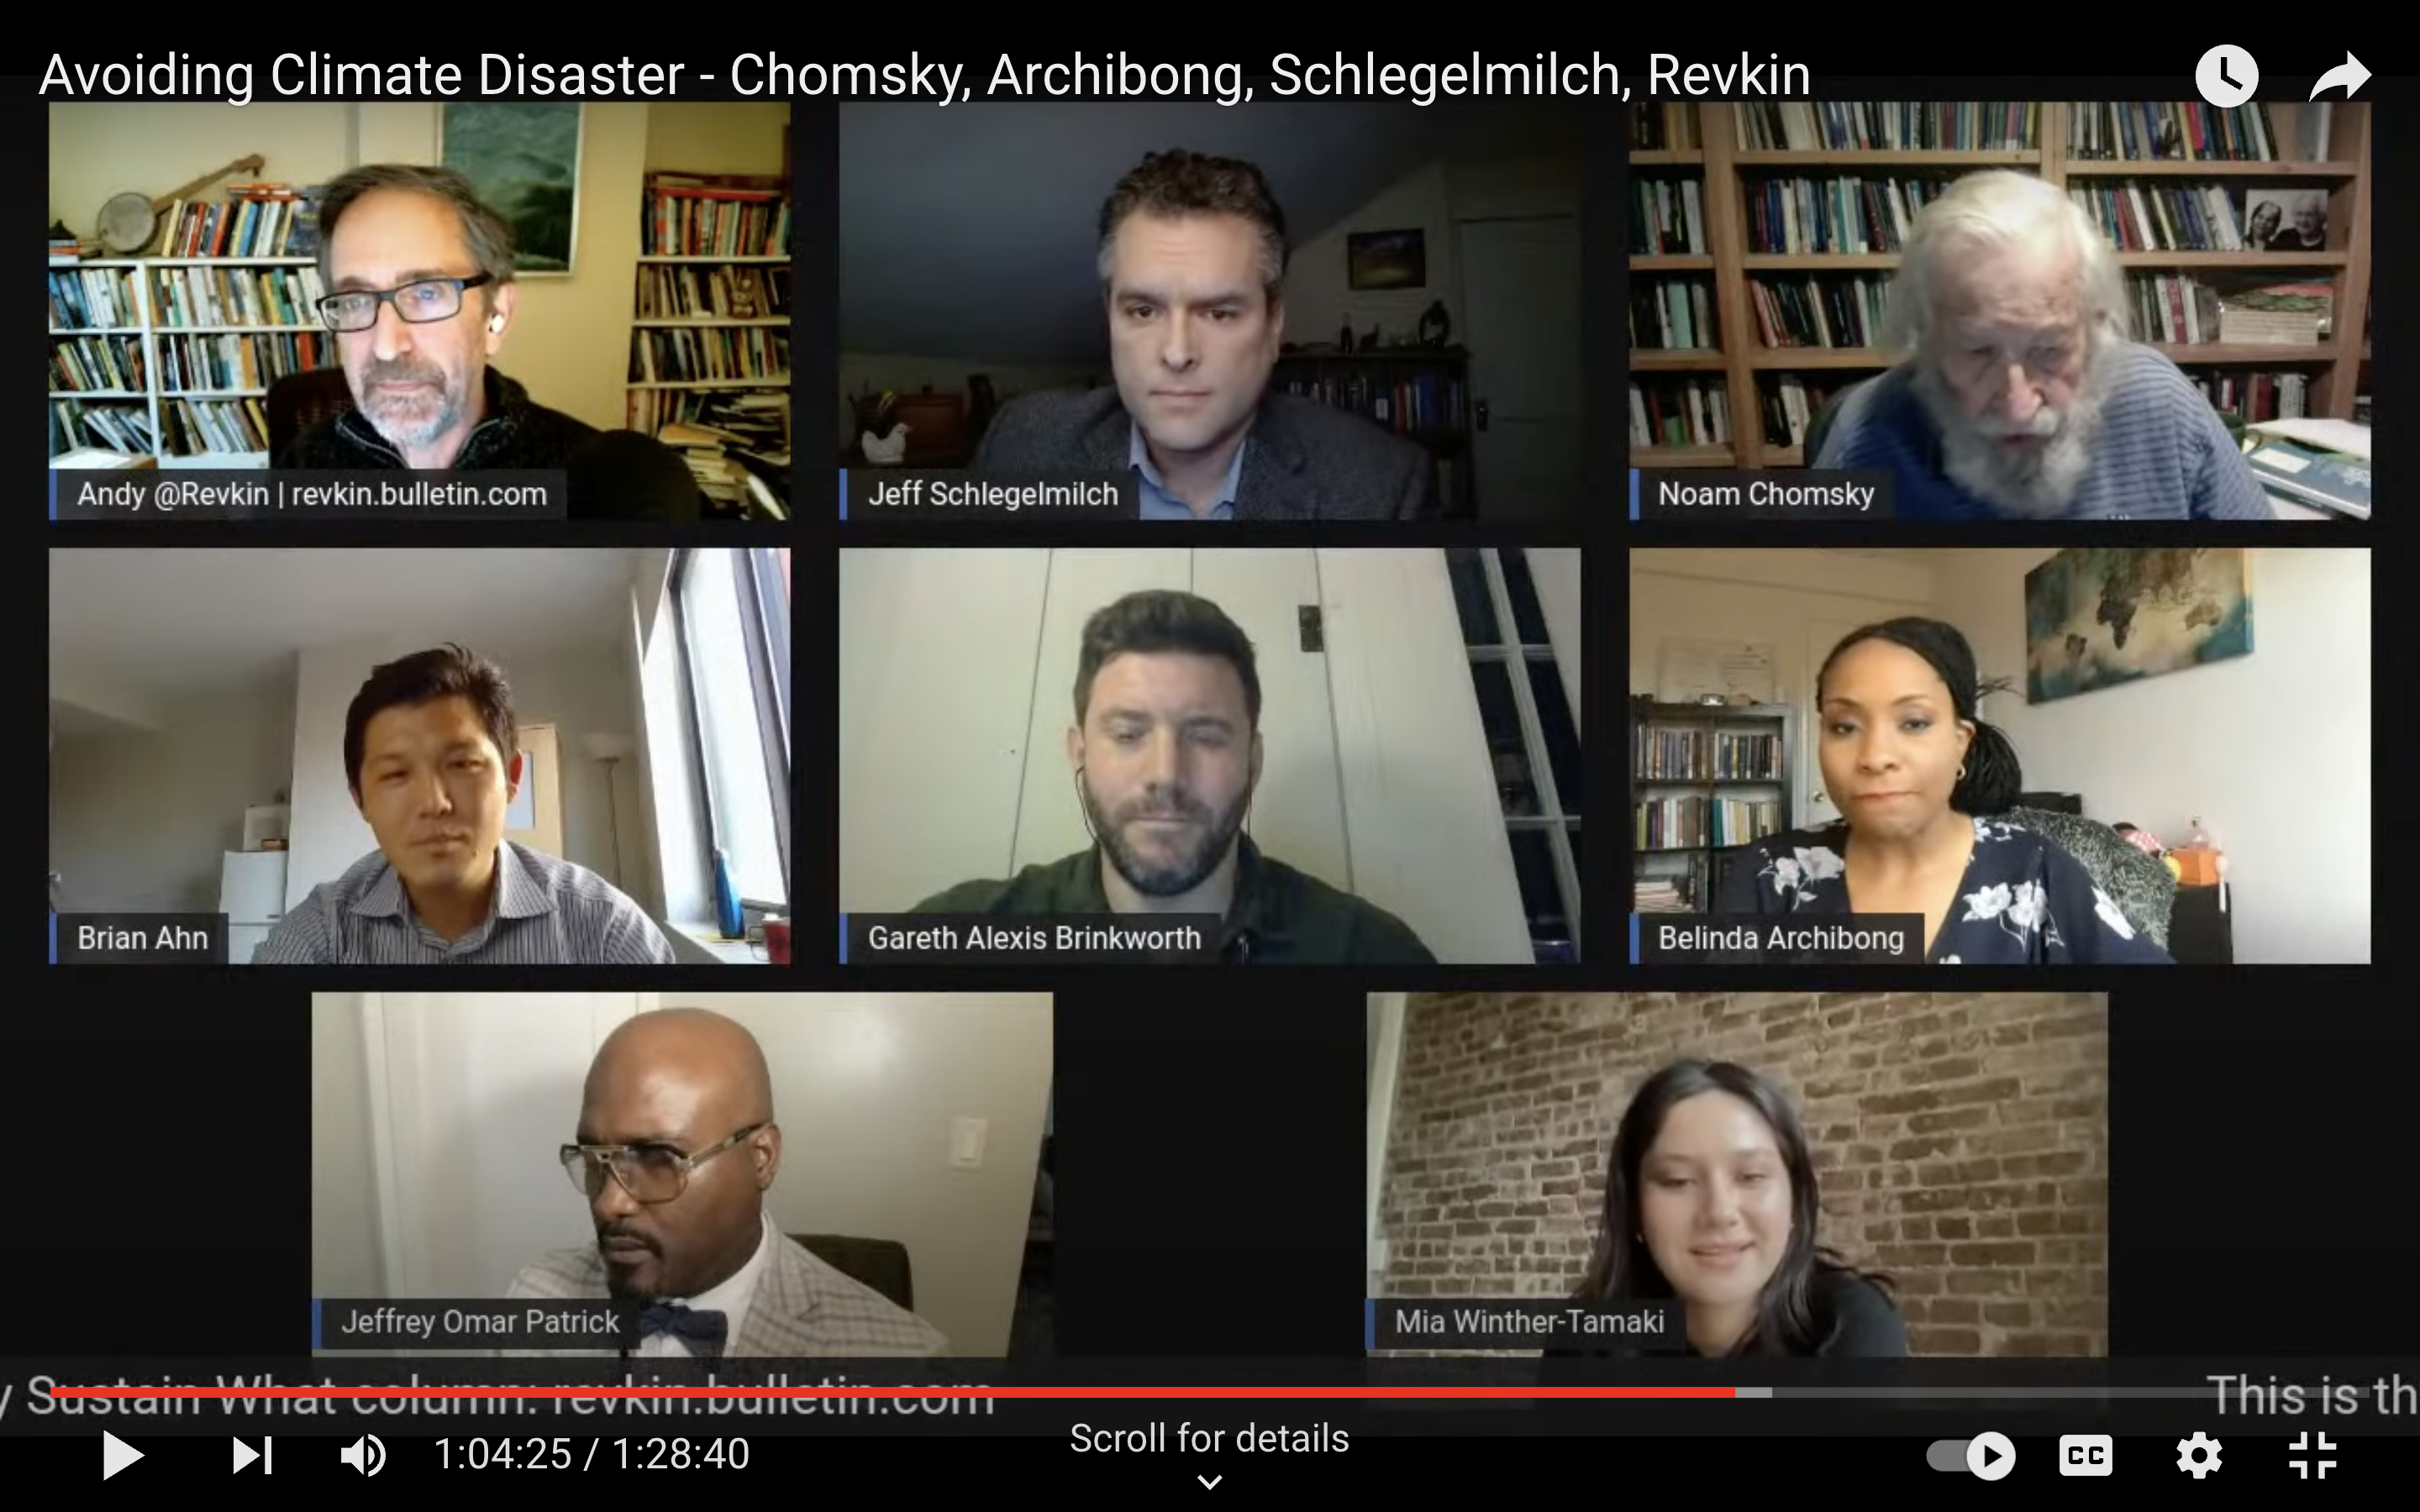Viewport: 2420px width, 1512px height.
Task: Click Noam Chomsky's video tile
Action: coord(1999,310)
